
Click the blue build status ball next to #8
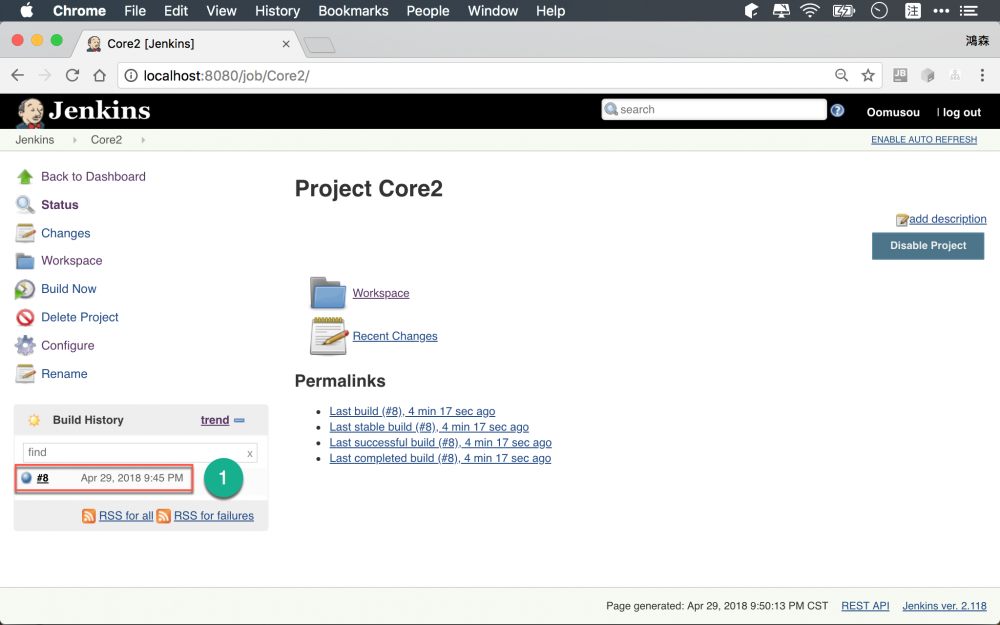27,478
